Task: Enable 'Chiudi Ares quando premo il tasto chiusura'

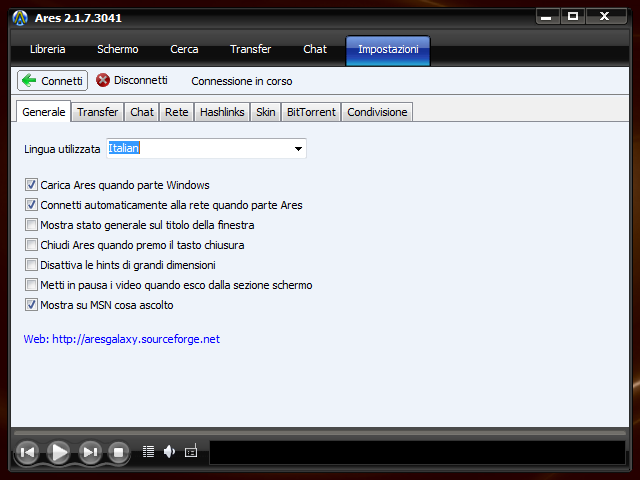Action: pos(31,245)
